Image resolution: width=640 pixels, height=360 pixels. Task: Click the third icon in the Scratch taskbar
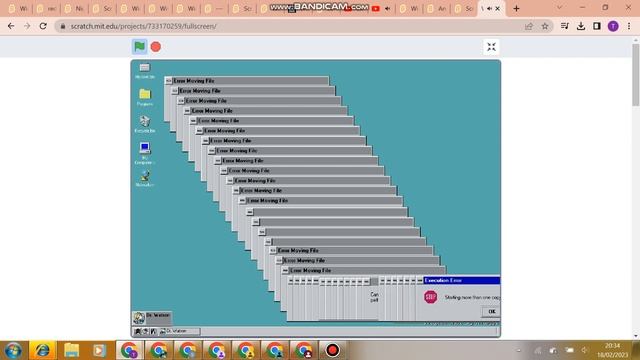(x=153, y=331)
